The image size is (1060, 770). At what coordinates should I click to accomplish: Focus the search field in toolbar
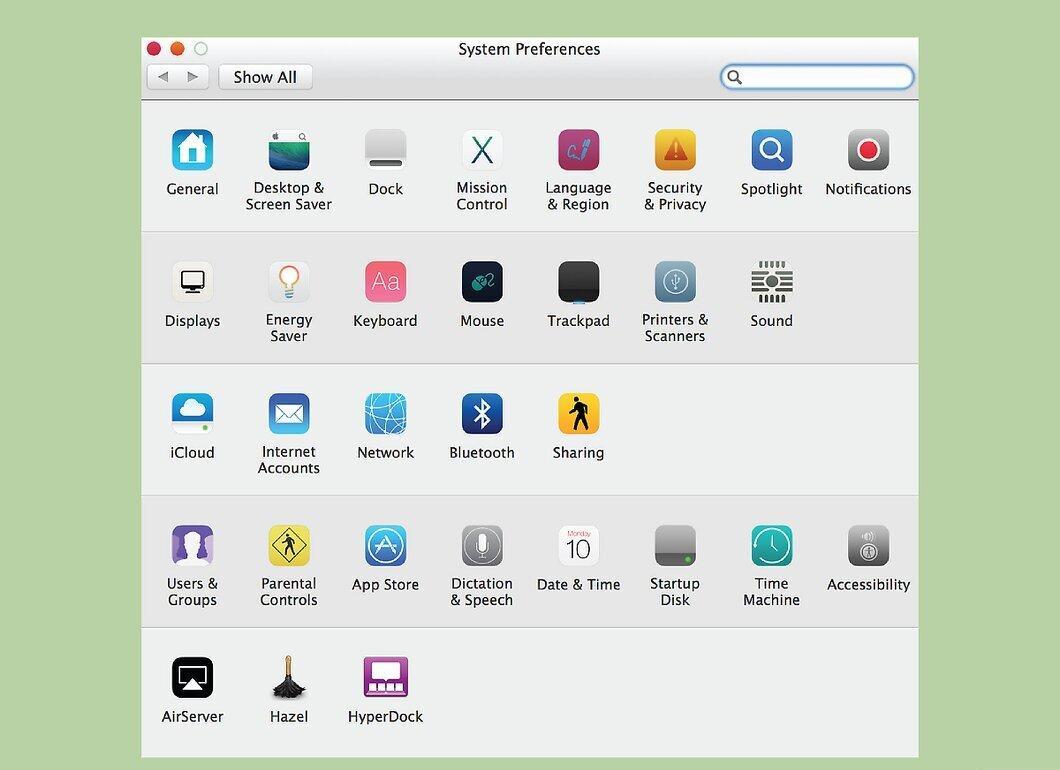(817, 77)
